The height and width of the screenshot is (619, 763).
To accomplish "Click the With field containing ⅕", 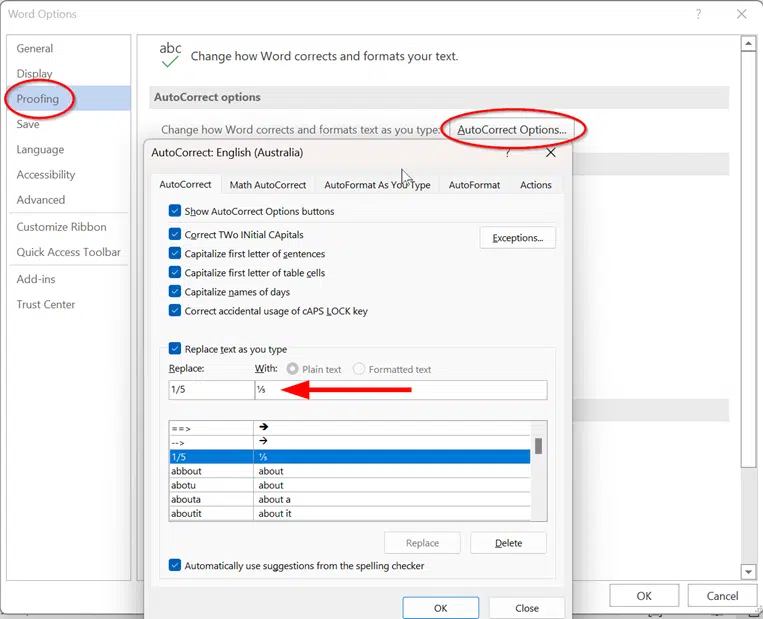I will pyautogui.click(x=401, y=390).
